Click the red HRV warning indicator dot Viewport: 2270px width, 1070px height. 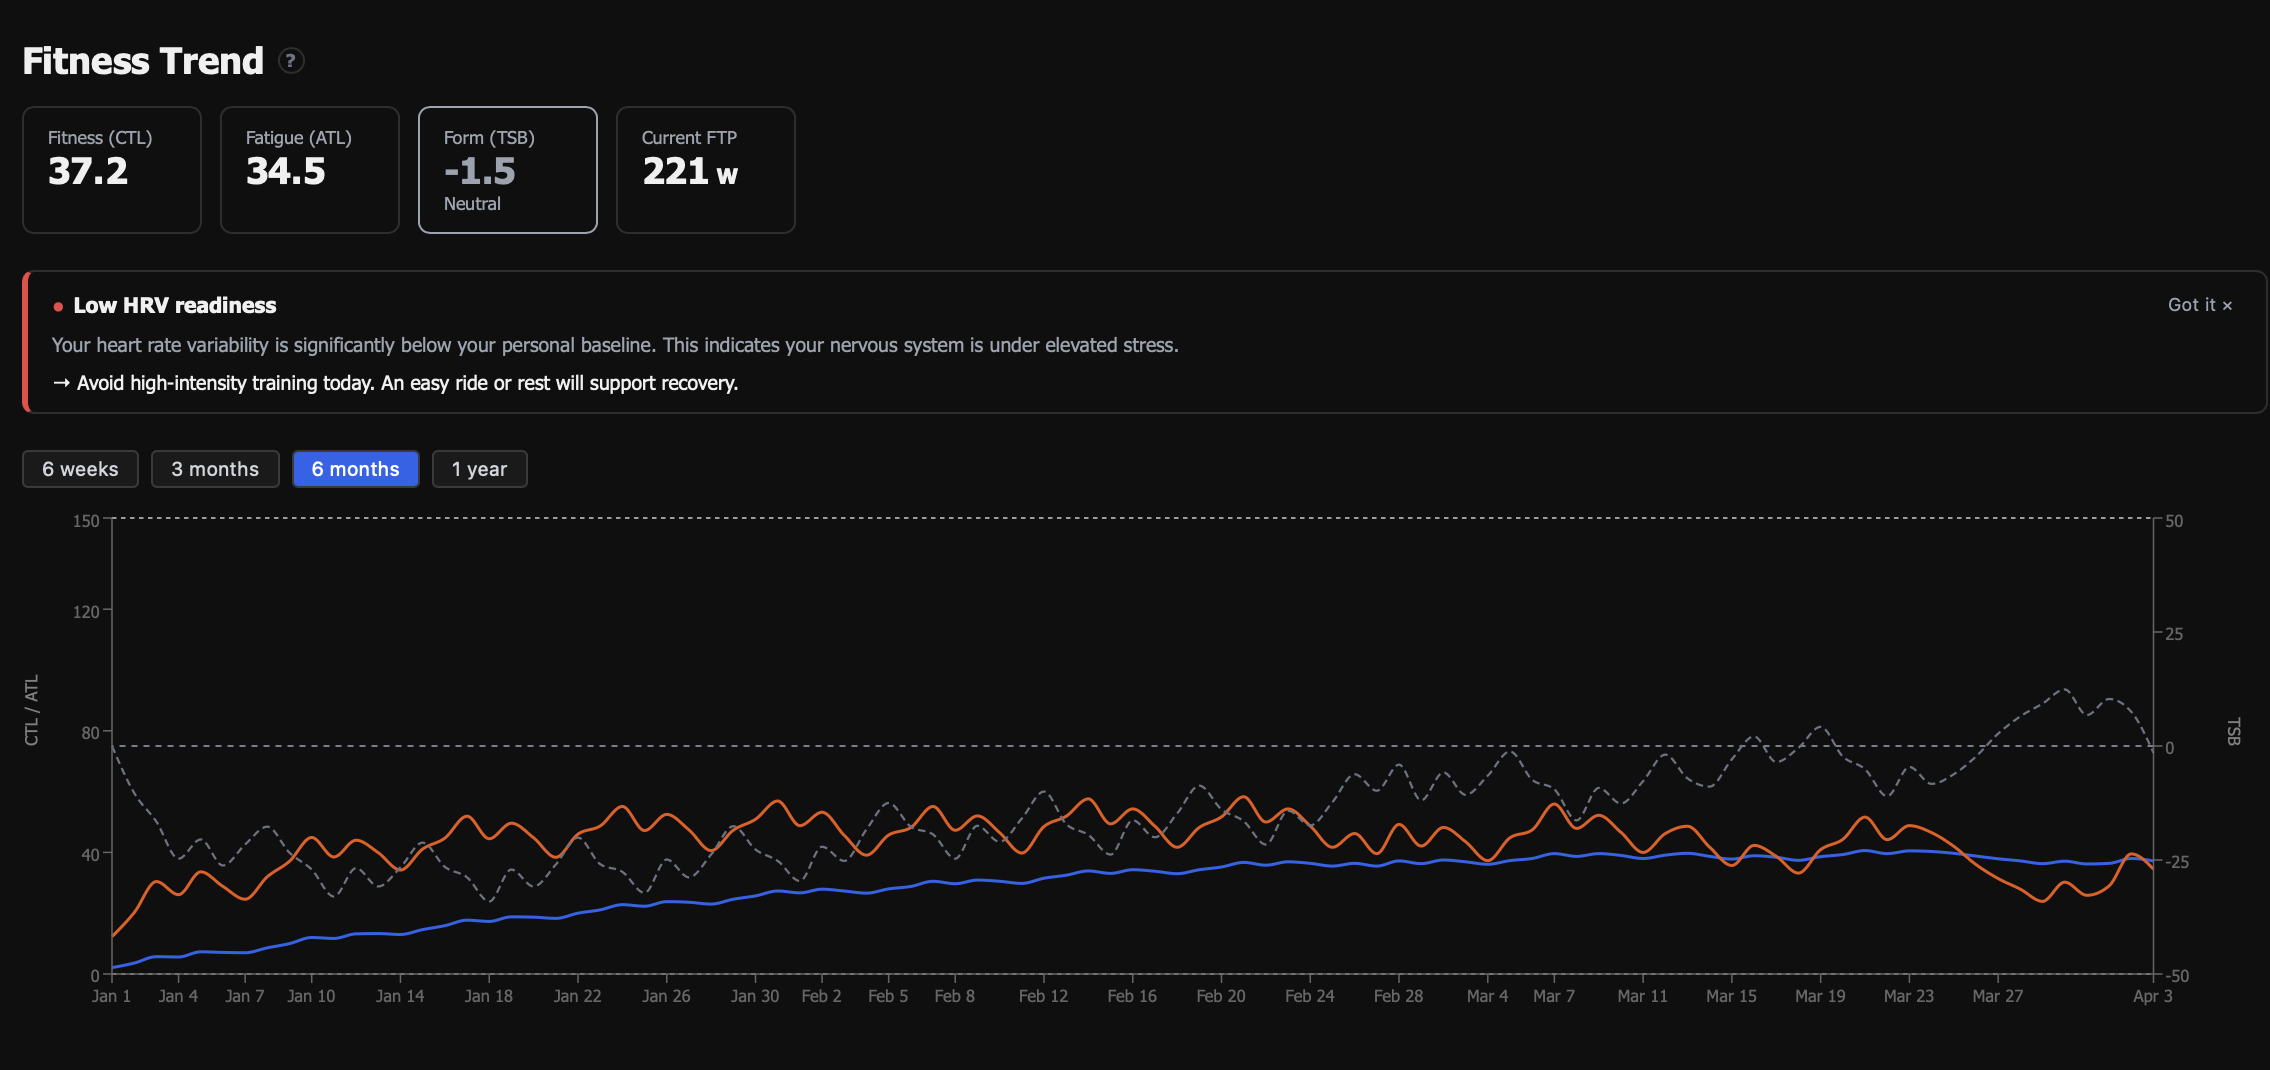tap(57, 306)
